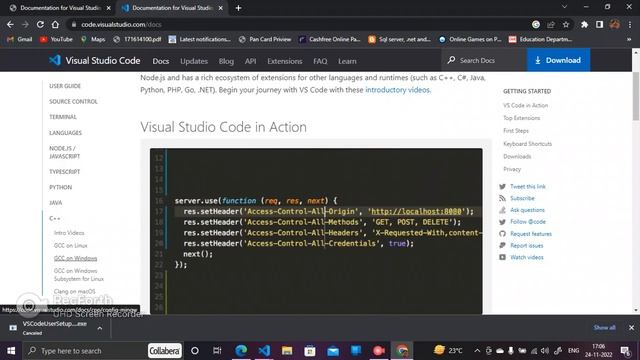Open the Report issues link
The height and width of the screenshot is (360, 640).
[x=527, y=246]
